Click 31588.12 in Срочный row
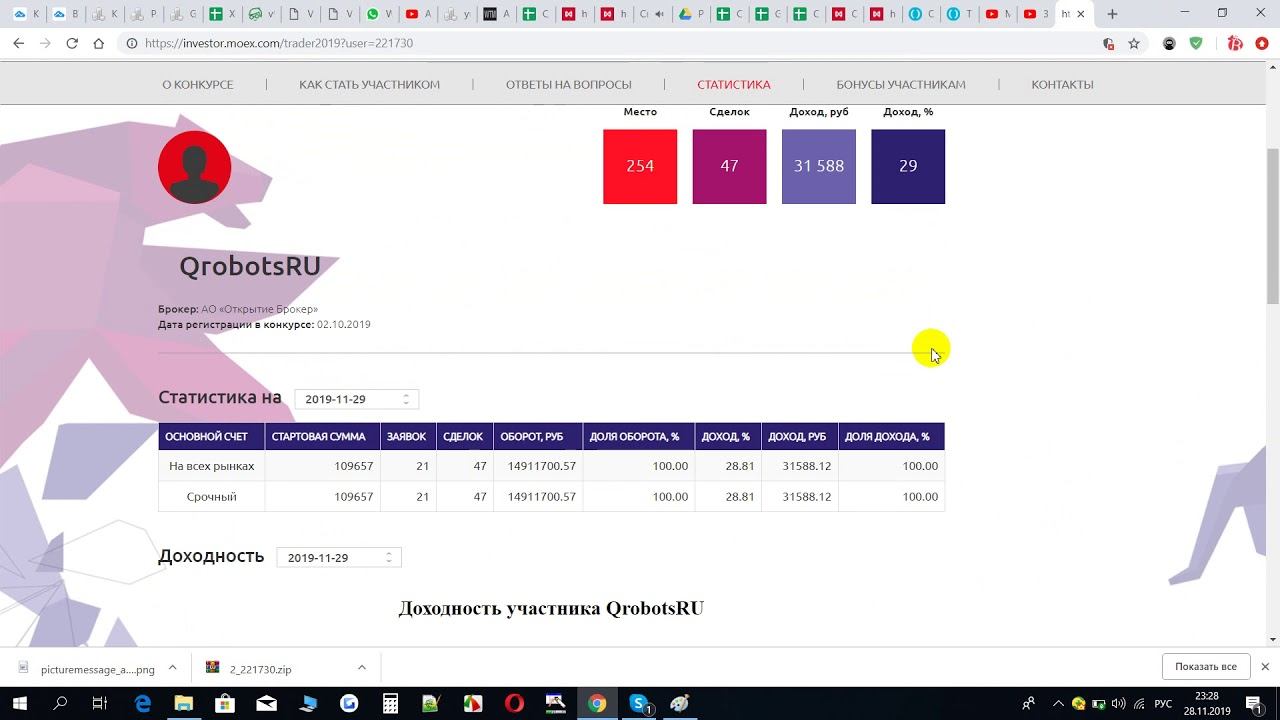Viewport: 1280px width, 720px height. click(x=807, y=497)
